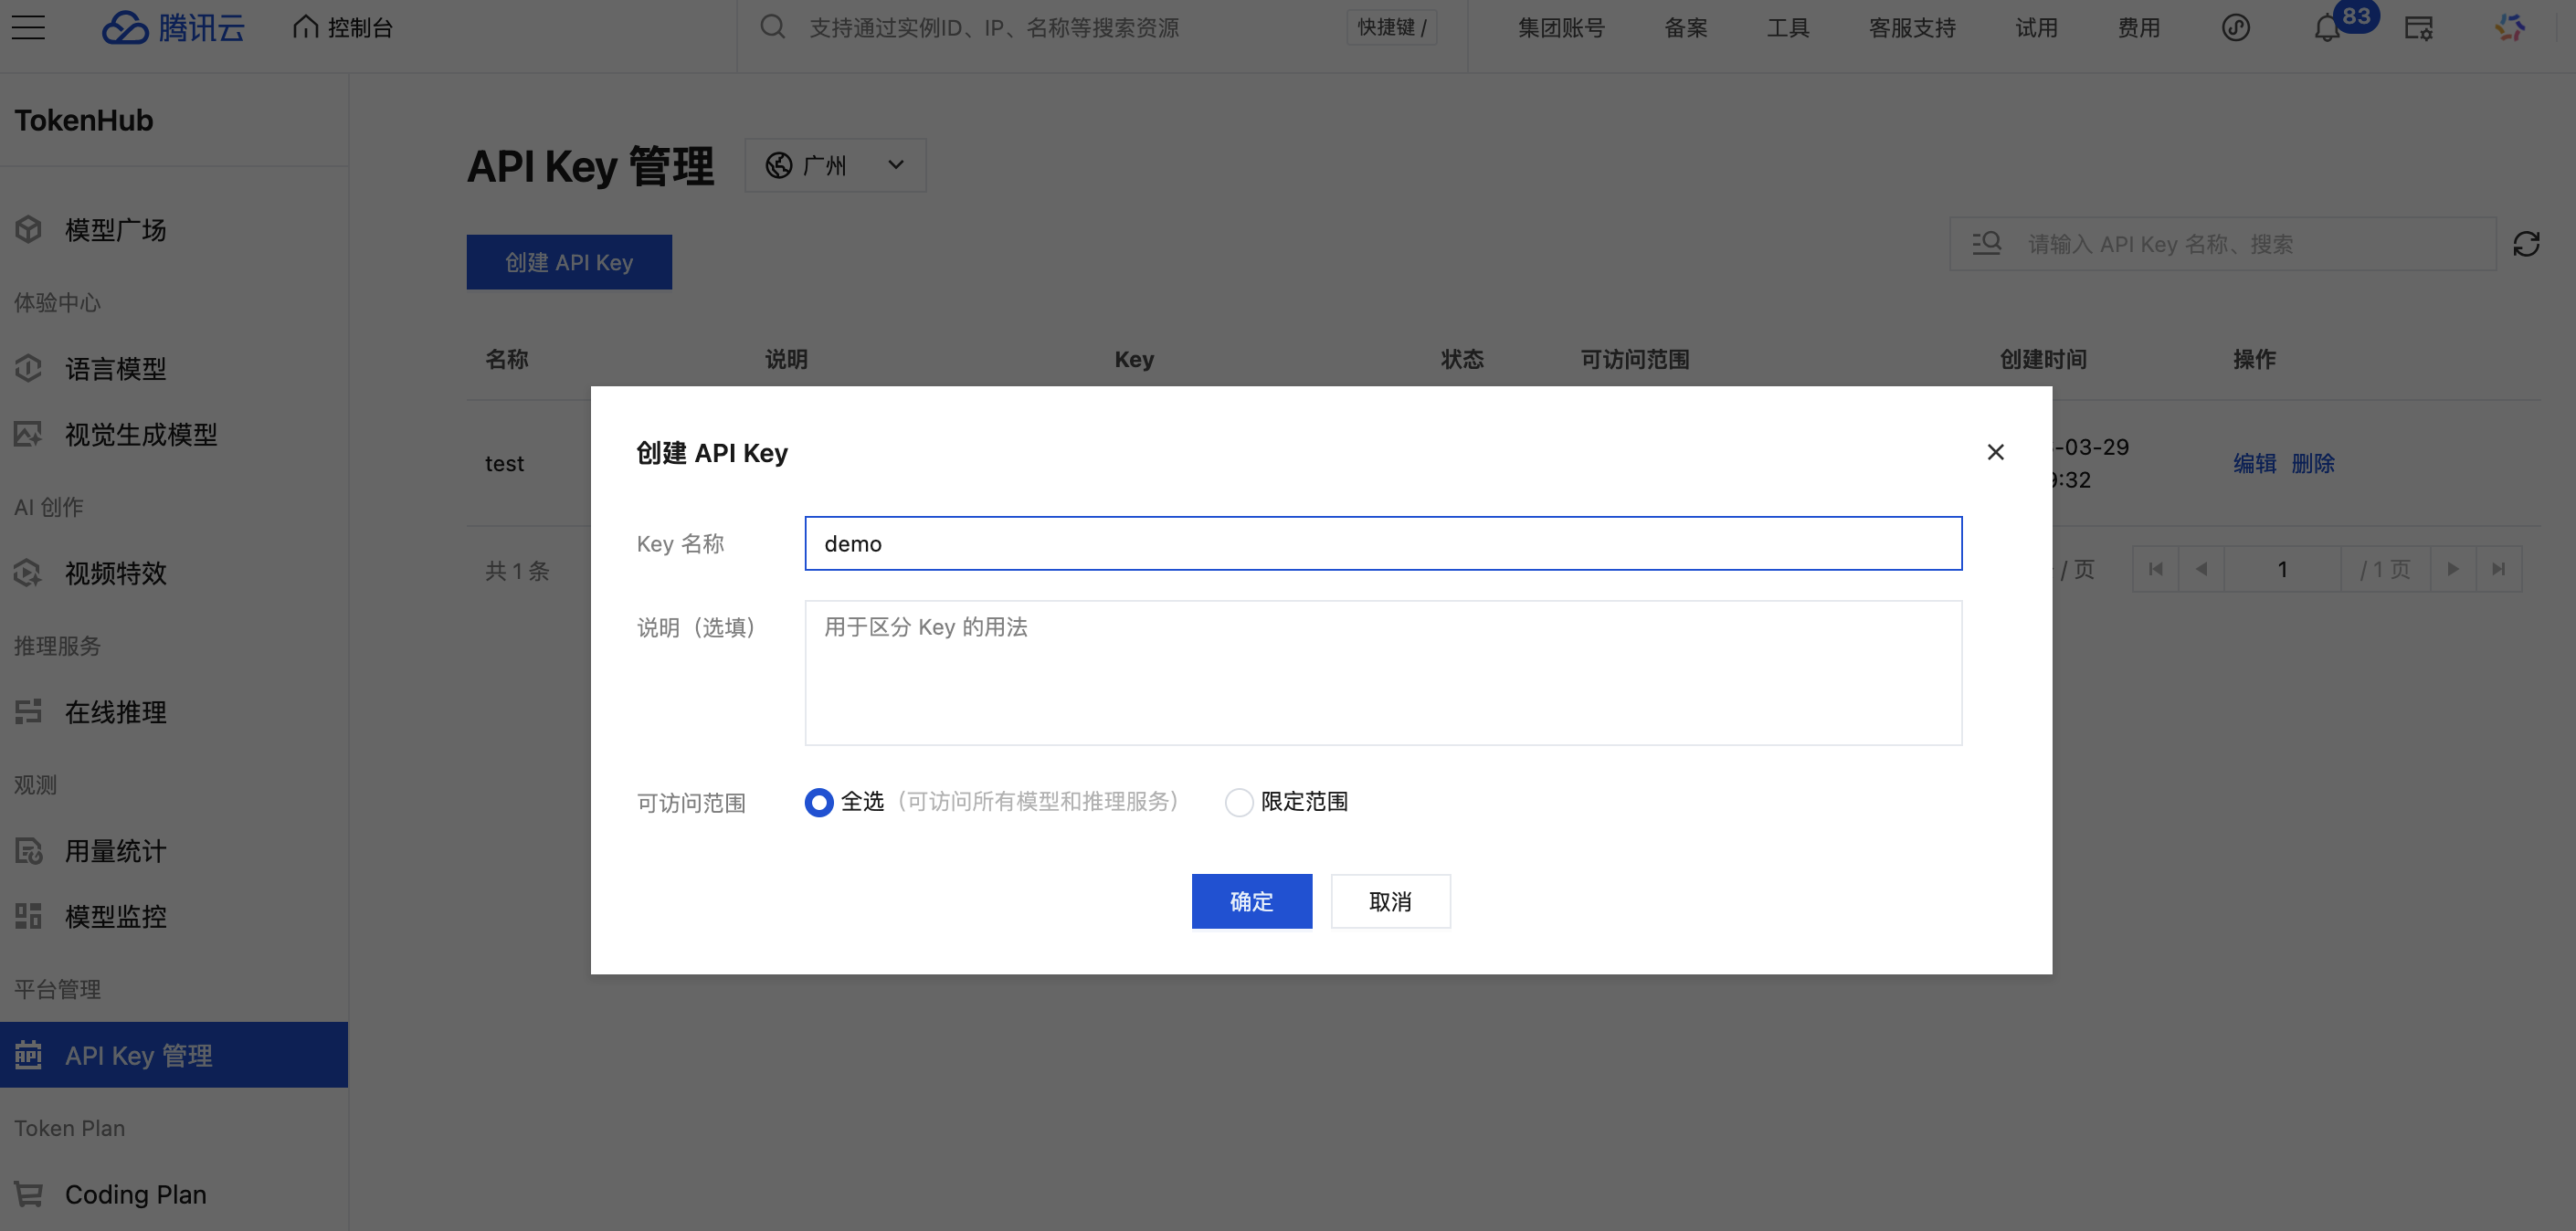The width and height of the screenshot is (2576, 1231).
Task: Click the 确定 confirm button
Action: (x=1251, y=901)
